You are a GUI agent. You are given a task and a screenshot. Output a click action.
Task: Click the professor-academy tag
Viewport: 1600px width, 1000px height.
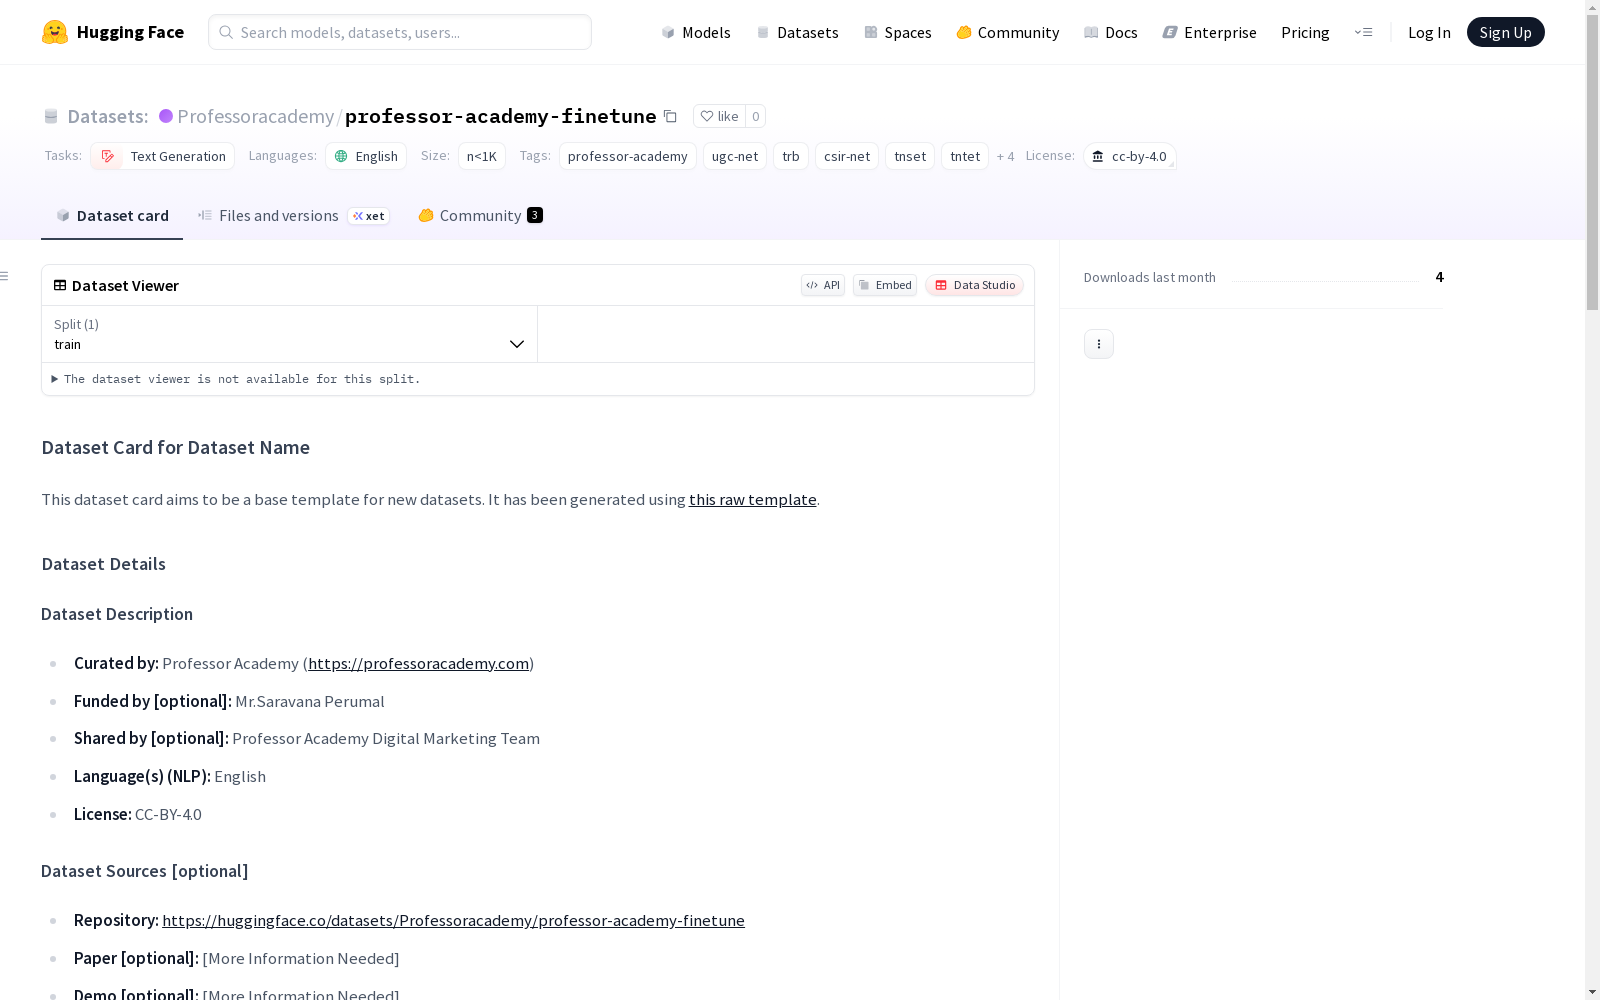[628, 156]
